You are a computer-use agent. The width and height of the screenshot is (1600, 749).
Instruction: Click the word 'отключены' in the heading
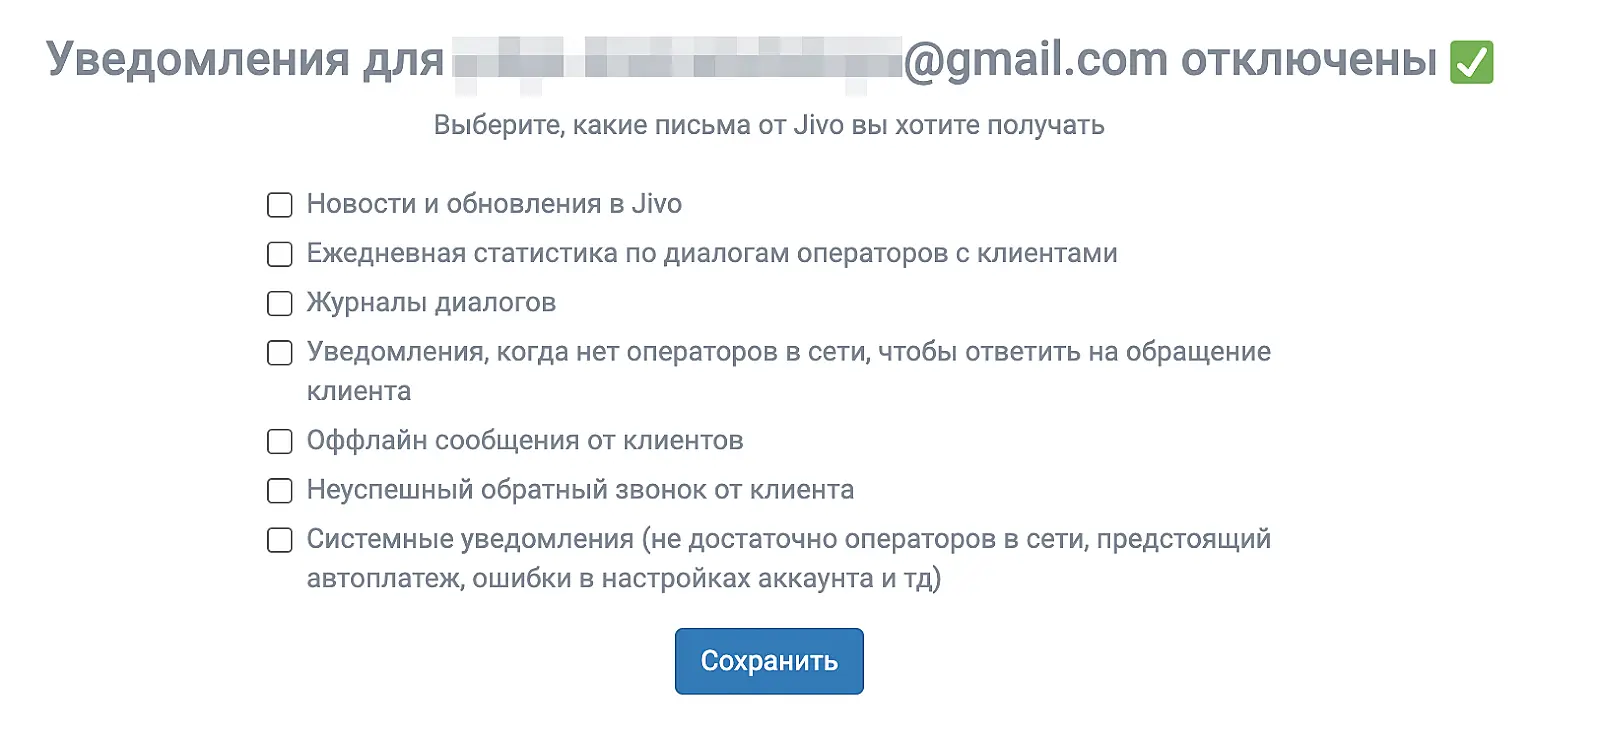[x=1308, y=60]
